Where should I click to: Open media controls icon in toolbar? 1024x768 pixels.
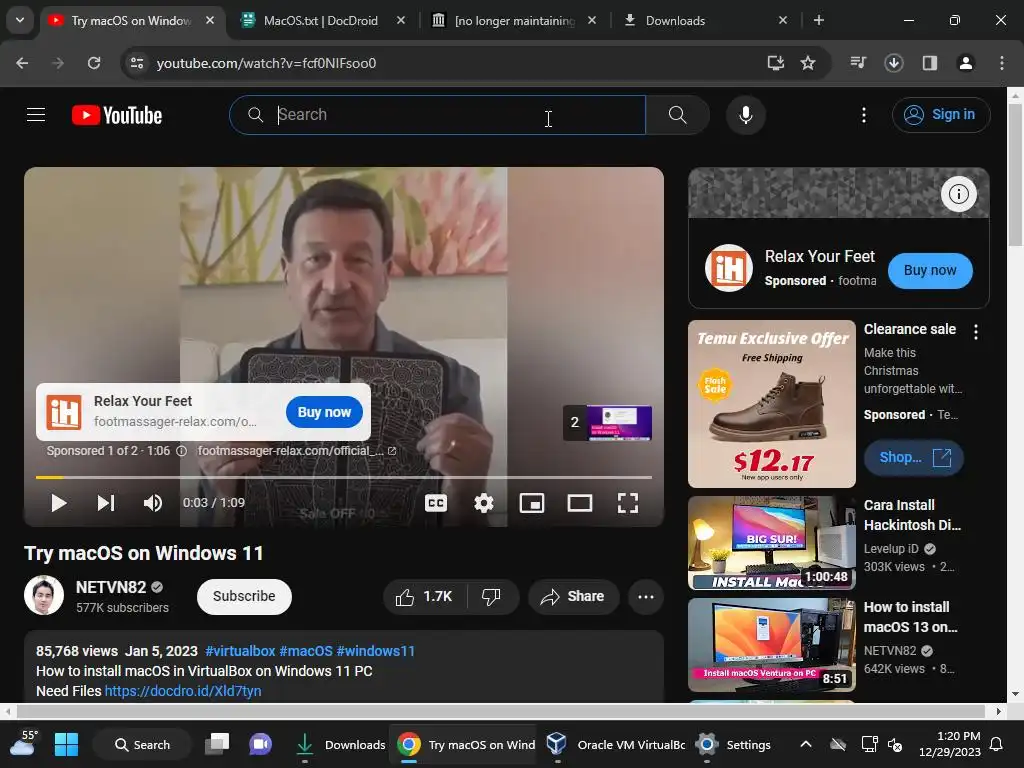click(x=858, y=63)
